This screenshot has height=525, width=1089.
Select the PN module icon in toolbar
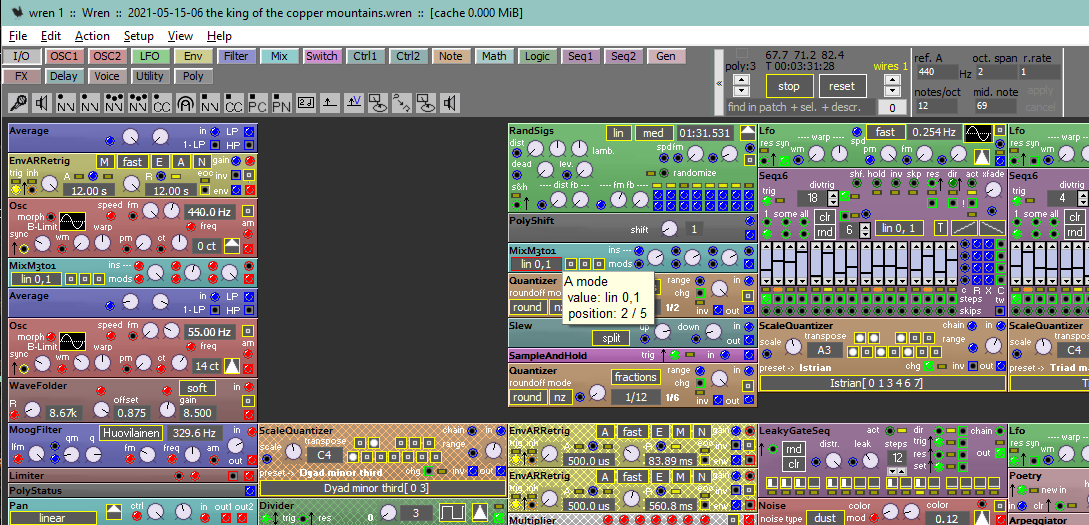coord(282,102)
